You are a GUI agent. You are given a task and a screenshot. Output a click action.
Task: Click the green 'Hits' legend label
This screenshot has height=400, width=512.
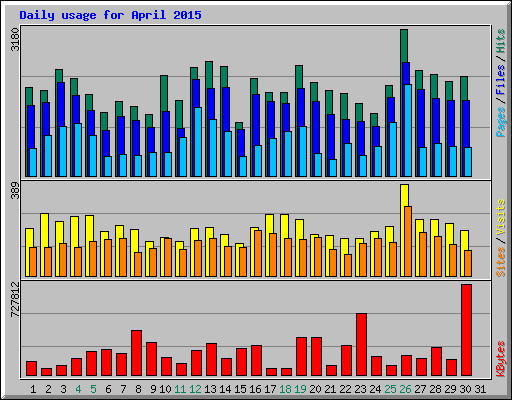coord(501,41)
